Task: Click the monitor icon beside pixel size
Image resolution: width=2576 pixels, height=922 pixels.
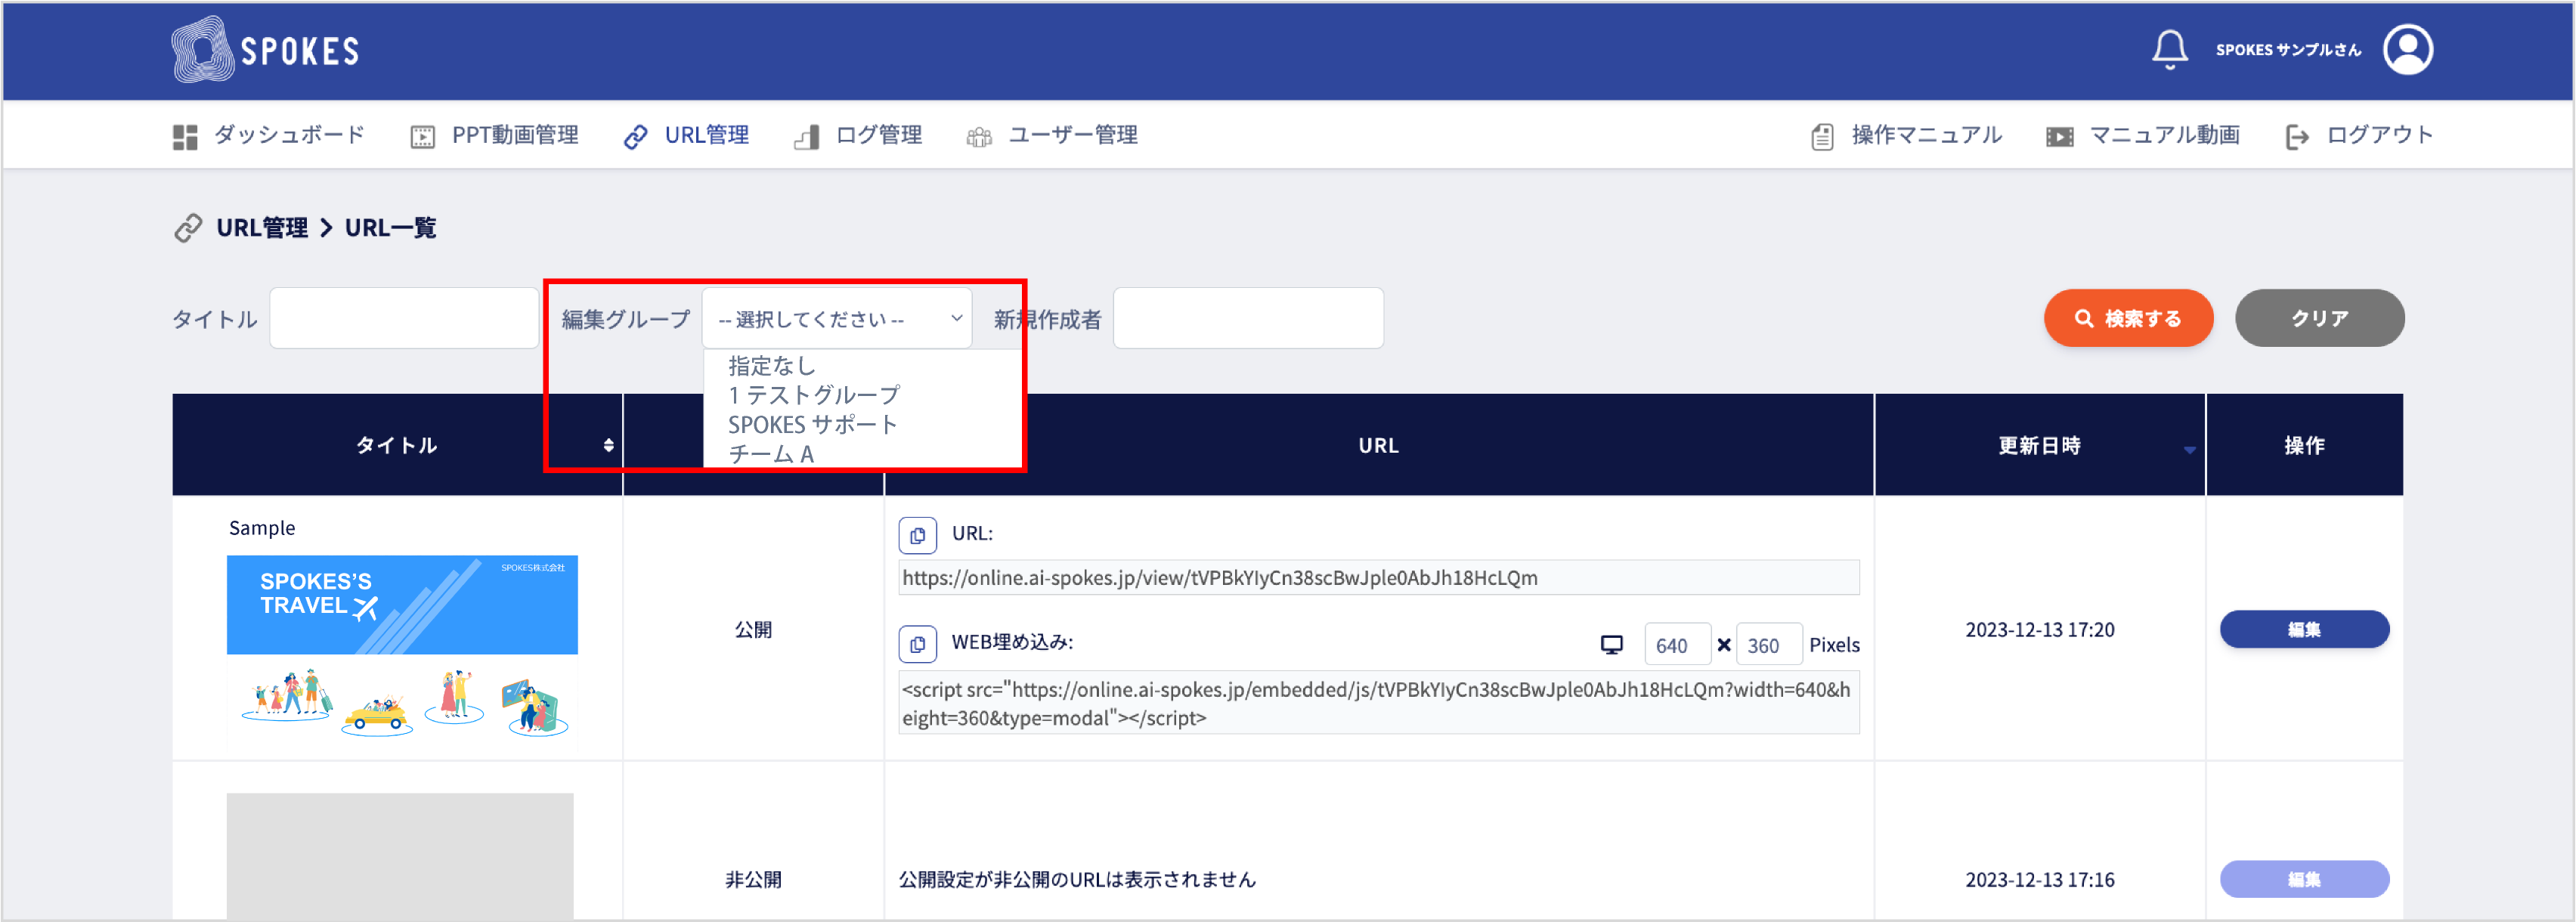Action: [1611, 645]
